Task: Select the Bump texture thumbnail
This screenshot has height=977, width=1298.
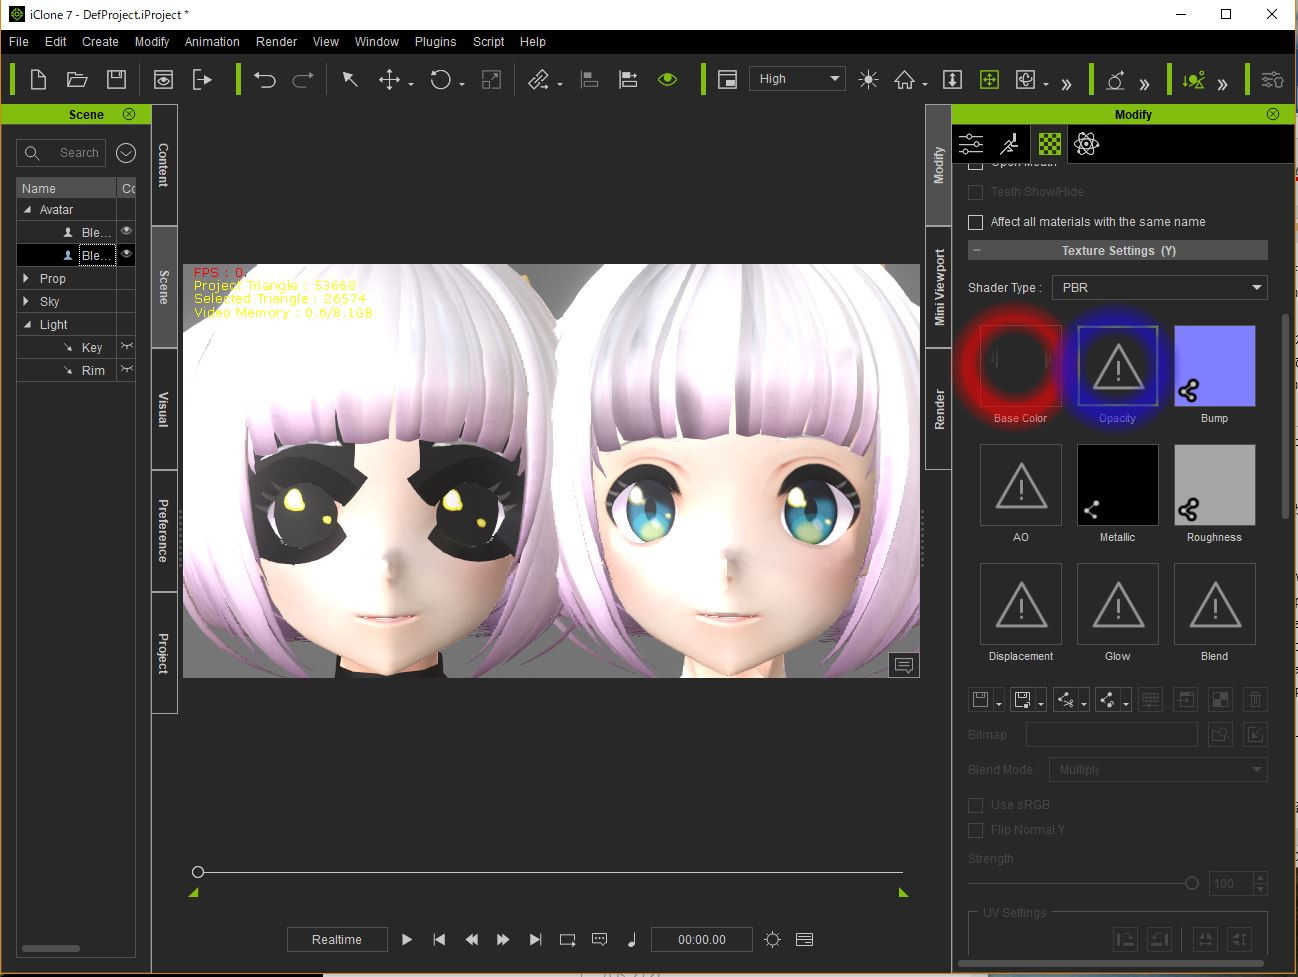Action: click(x=1215, y=366)
